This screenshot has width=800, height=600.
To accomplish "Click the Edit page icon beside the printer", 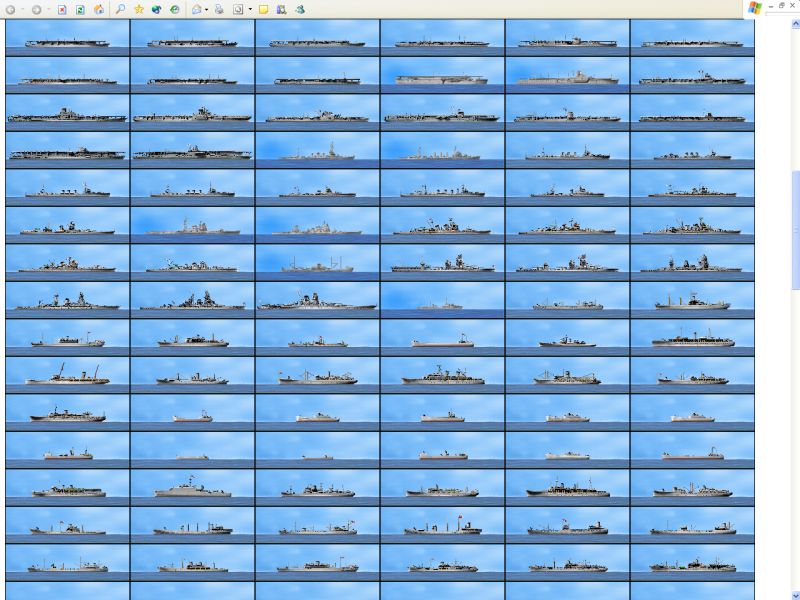I will (x=238, y=9).
